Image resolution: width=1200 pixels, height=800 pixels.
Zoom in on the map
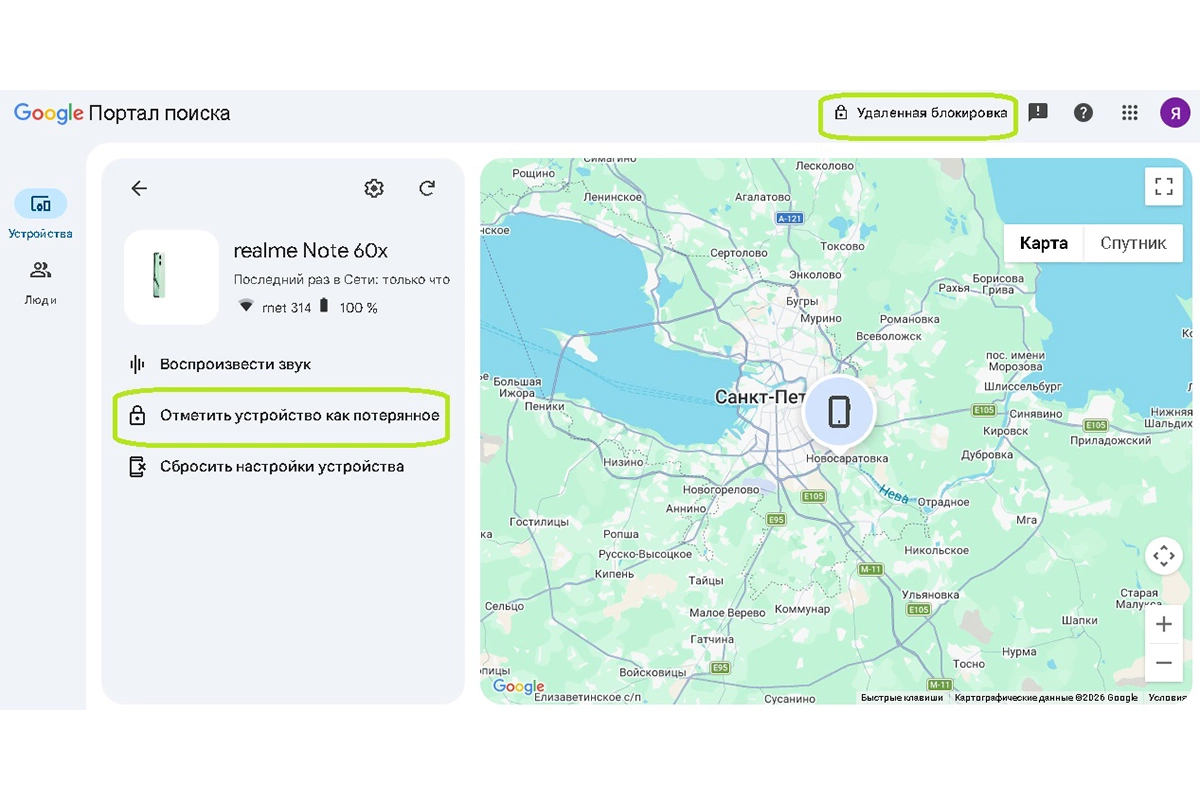[1163, 625]
